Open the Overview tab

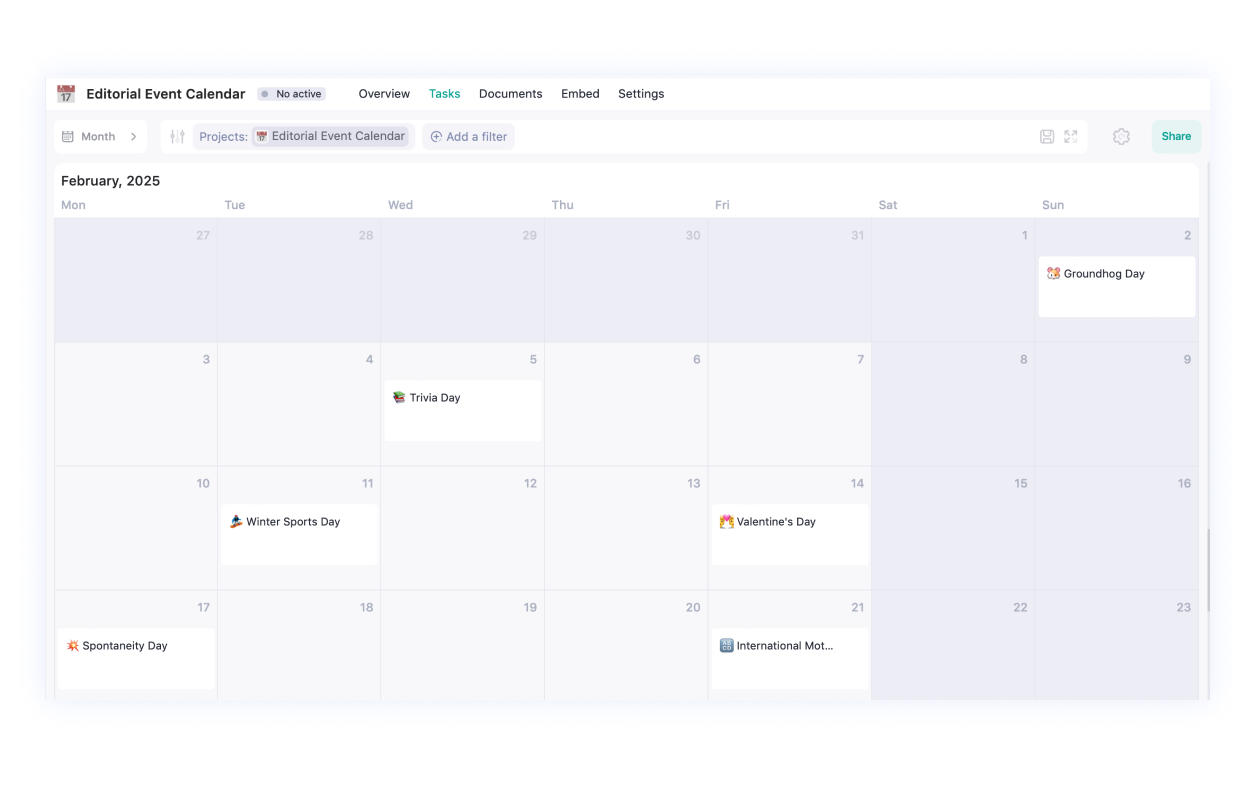tap(384, 93)
